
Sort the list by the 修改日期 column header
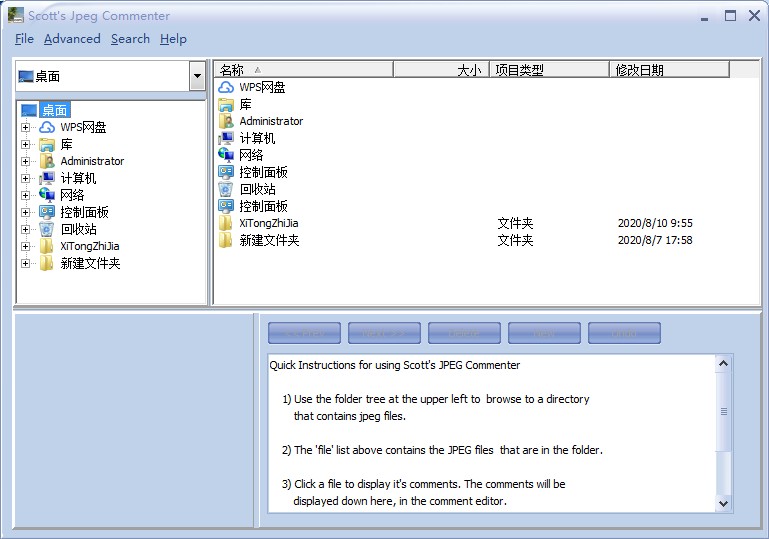pos(669,70)
